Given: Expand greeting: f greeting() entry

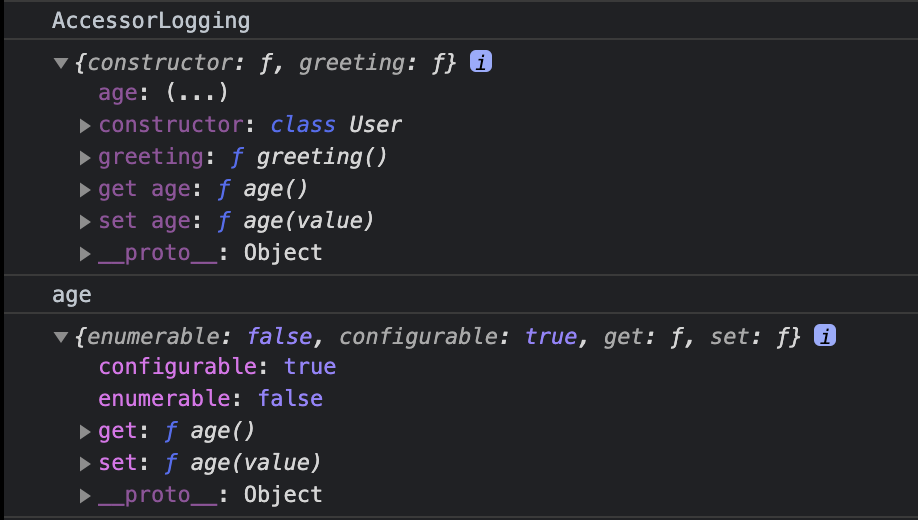Looking at the screenshot, I should tap(85, 158).
